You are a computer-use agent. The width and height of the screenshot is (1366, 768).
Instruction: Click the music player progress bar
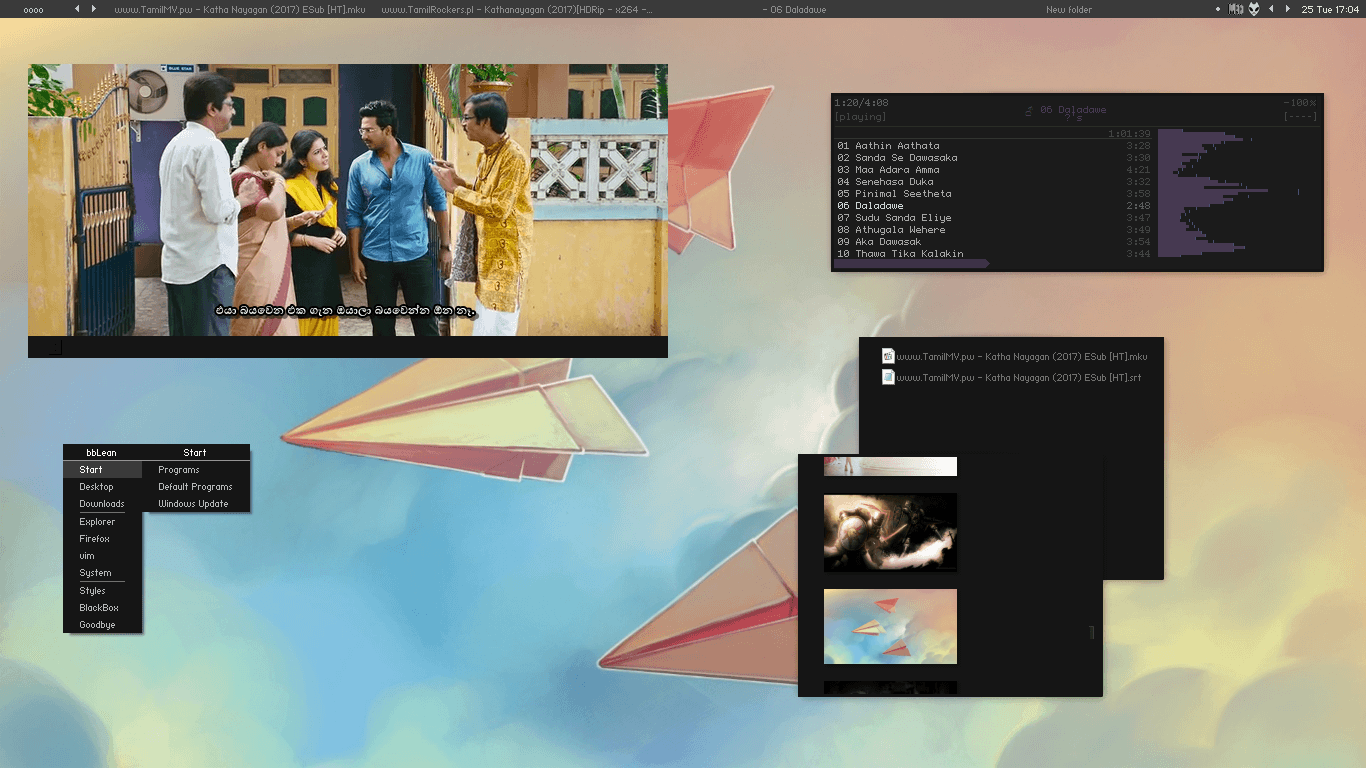[911, 264]
